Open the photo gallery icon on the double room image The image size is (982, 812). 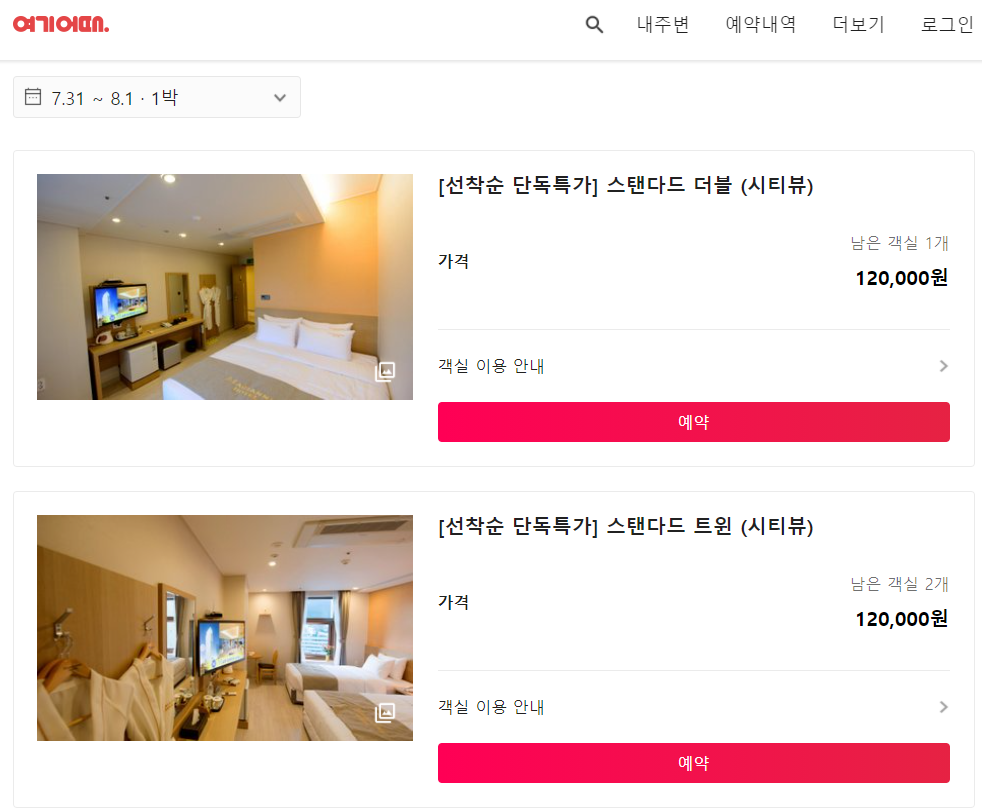click(385, 371)
